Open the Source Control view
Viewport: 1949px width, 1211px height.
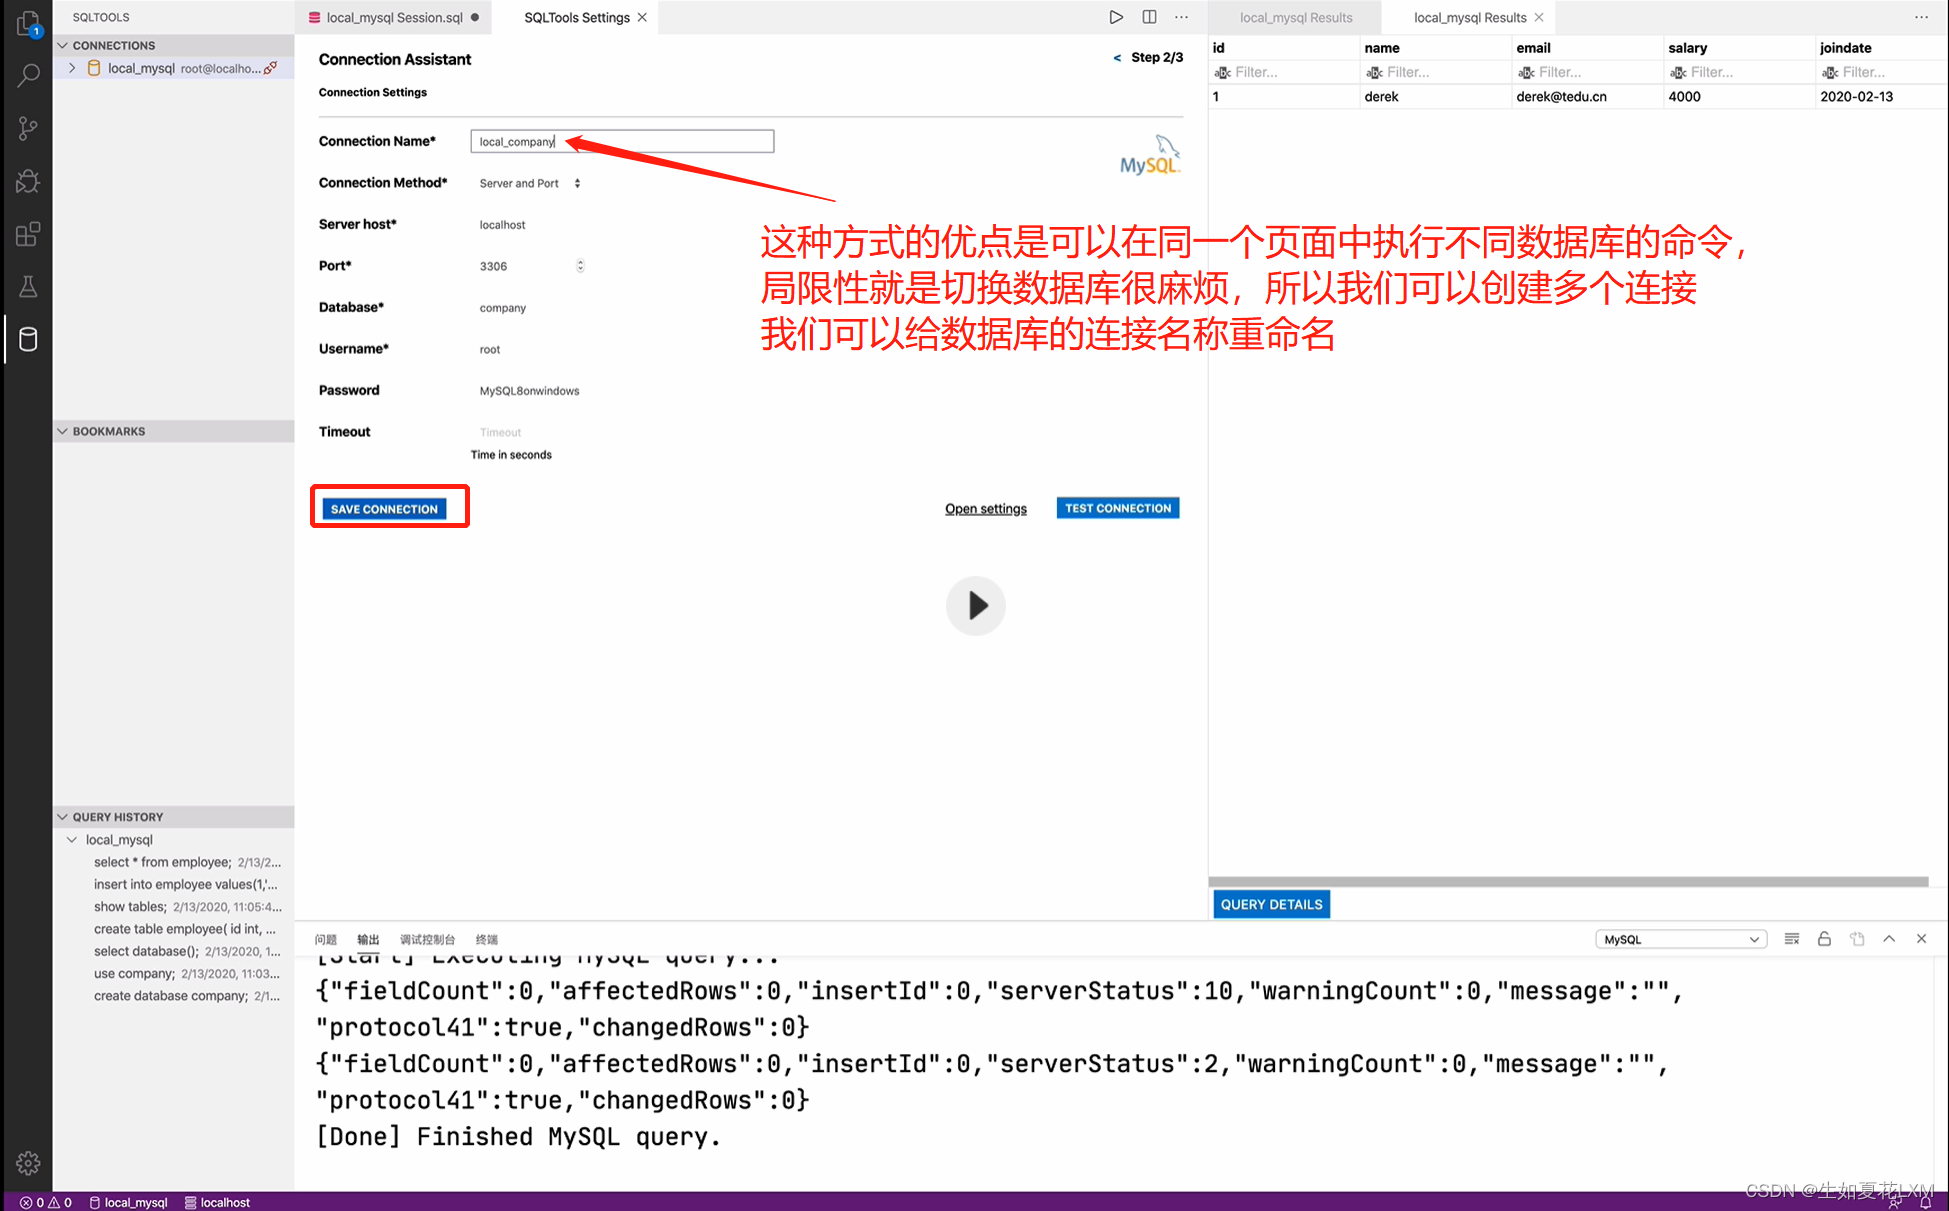tap(28, 128)
